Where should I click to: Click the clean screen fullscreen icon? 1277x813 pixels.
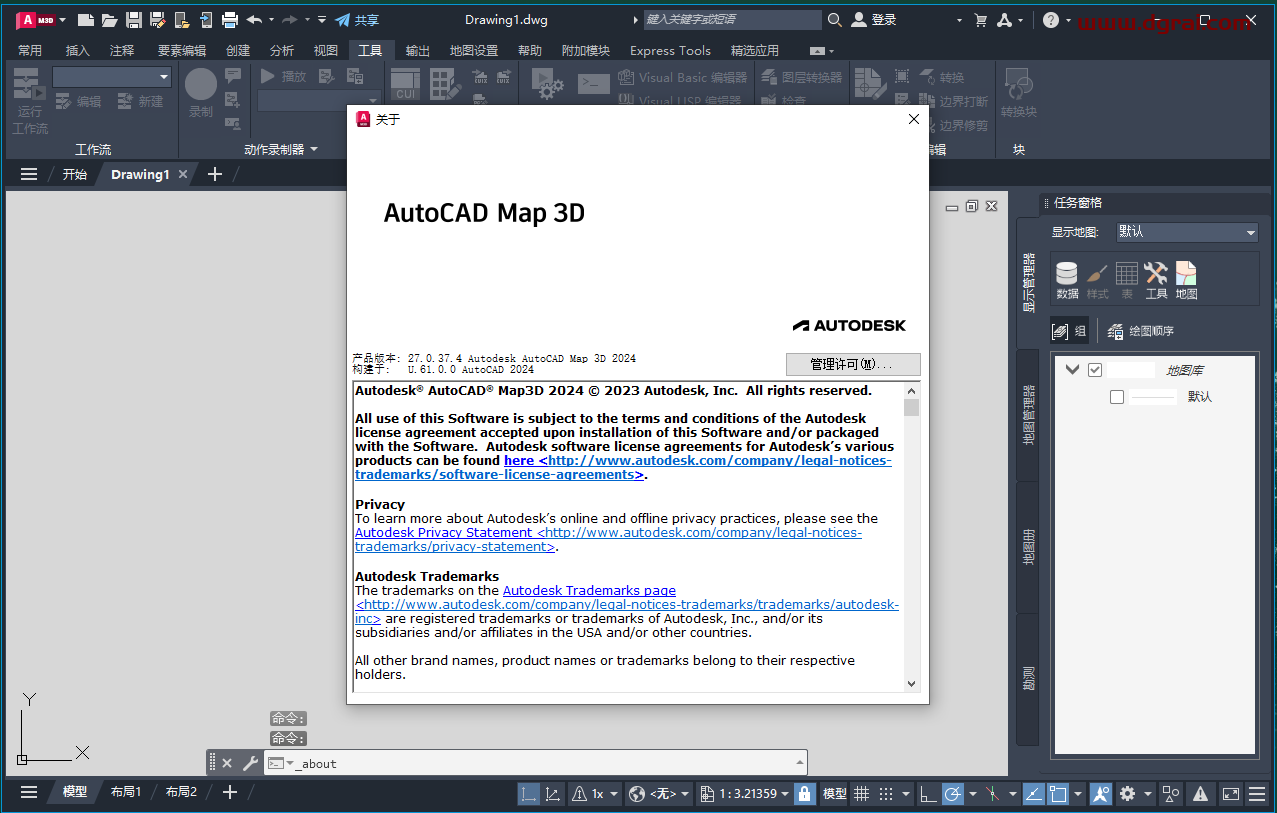tap(1231, 794)
